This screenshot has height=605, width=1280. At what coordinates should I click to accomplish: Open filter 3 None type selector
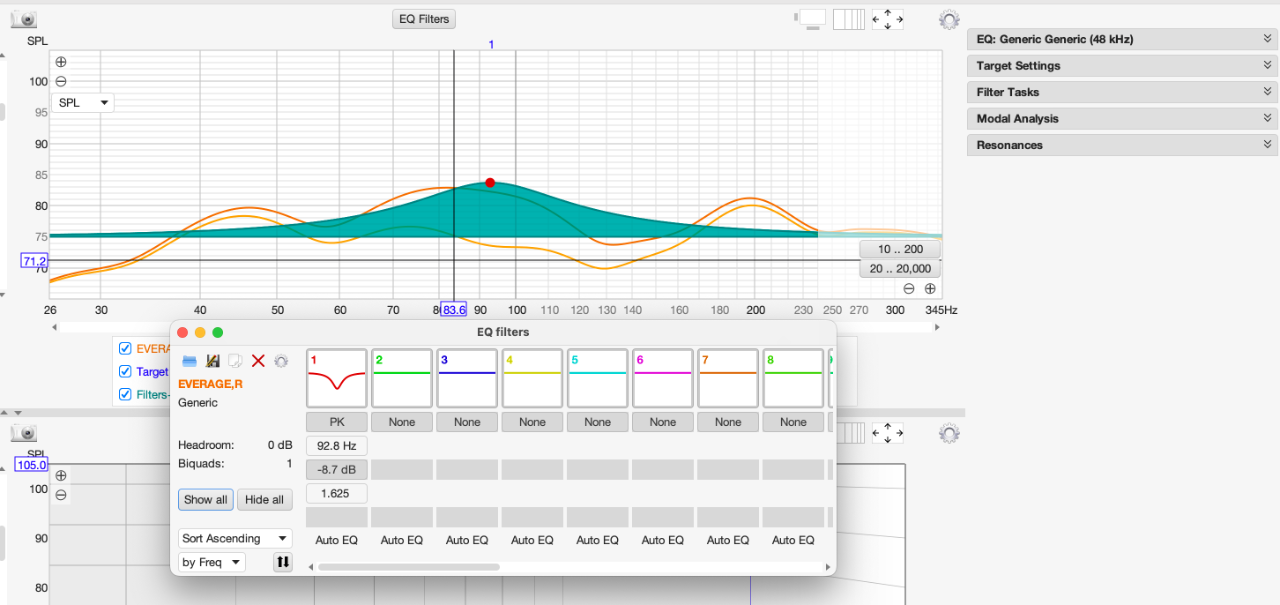pyautogui.click(x=467, y=422)
